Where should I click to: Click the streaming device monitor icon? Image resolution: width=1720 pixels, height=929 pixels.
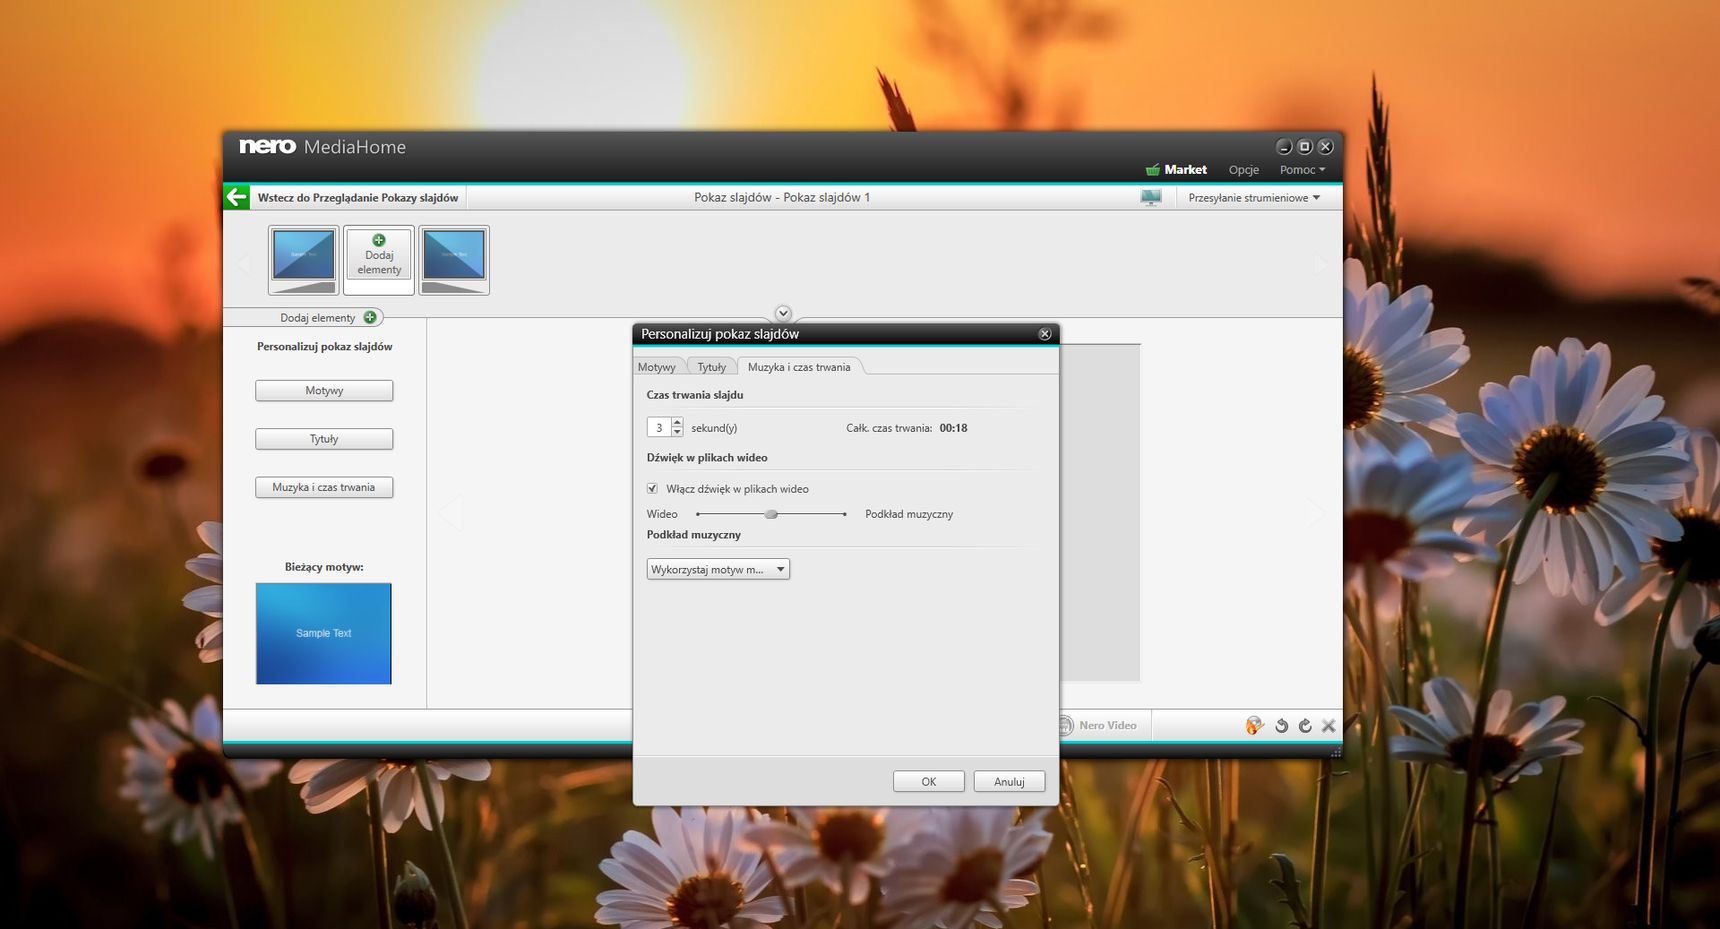(x=1151, y=198)
